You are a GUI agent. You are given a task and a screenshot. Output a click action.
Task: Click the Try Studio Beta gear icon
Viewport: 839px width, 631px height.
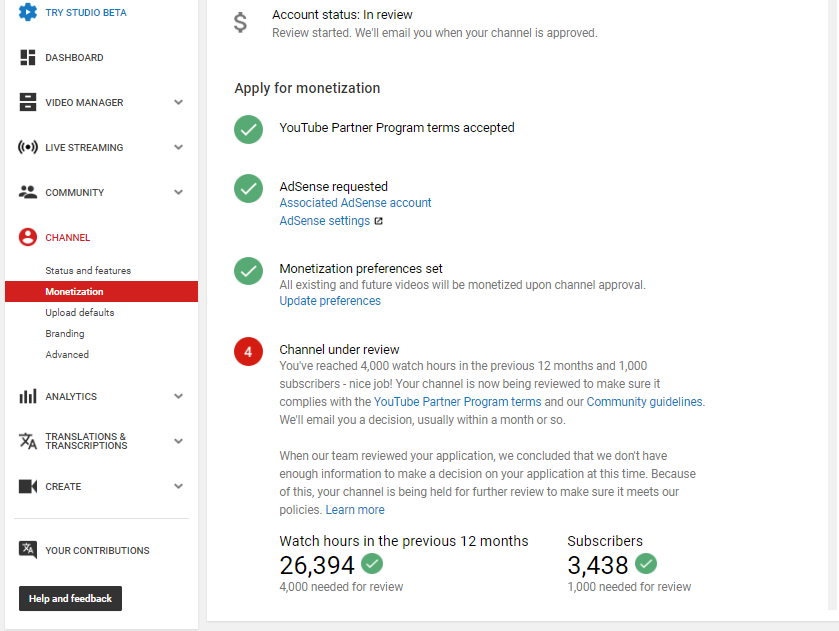28,12
